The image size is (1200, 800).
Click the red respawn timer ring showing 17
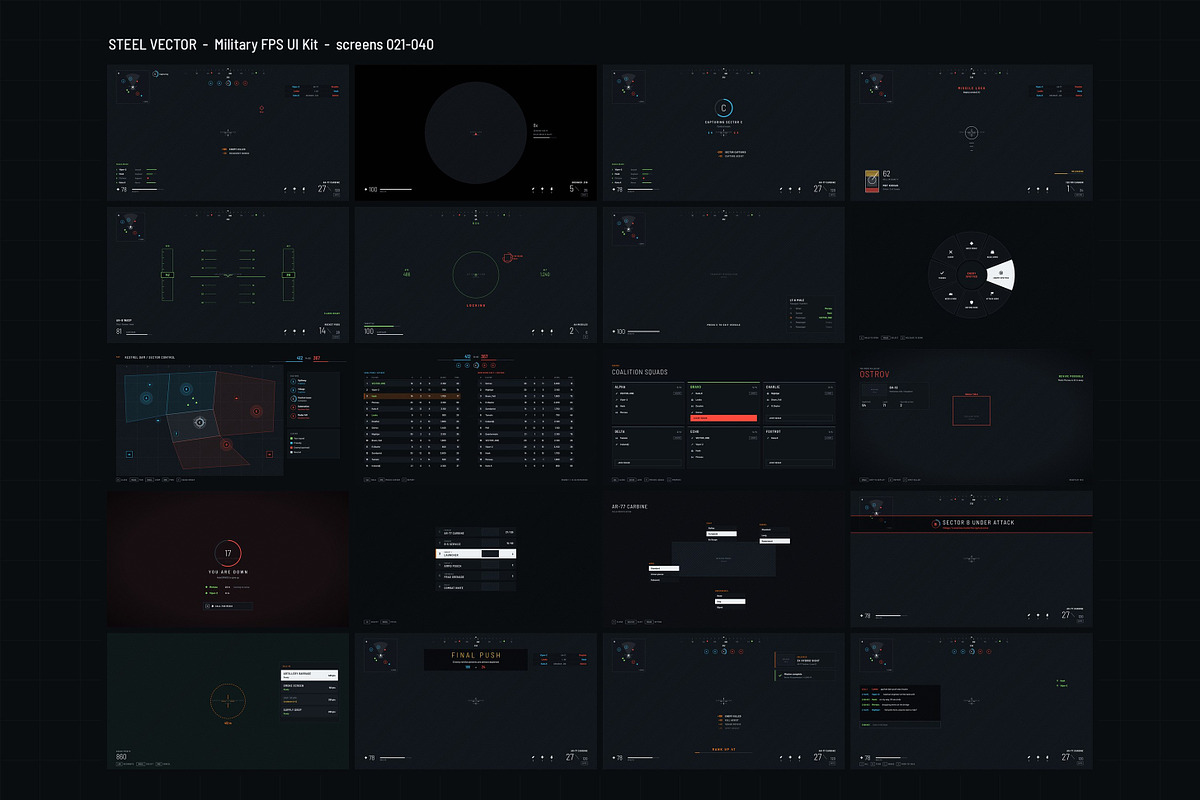[x=228, y=553]
